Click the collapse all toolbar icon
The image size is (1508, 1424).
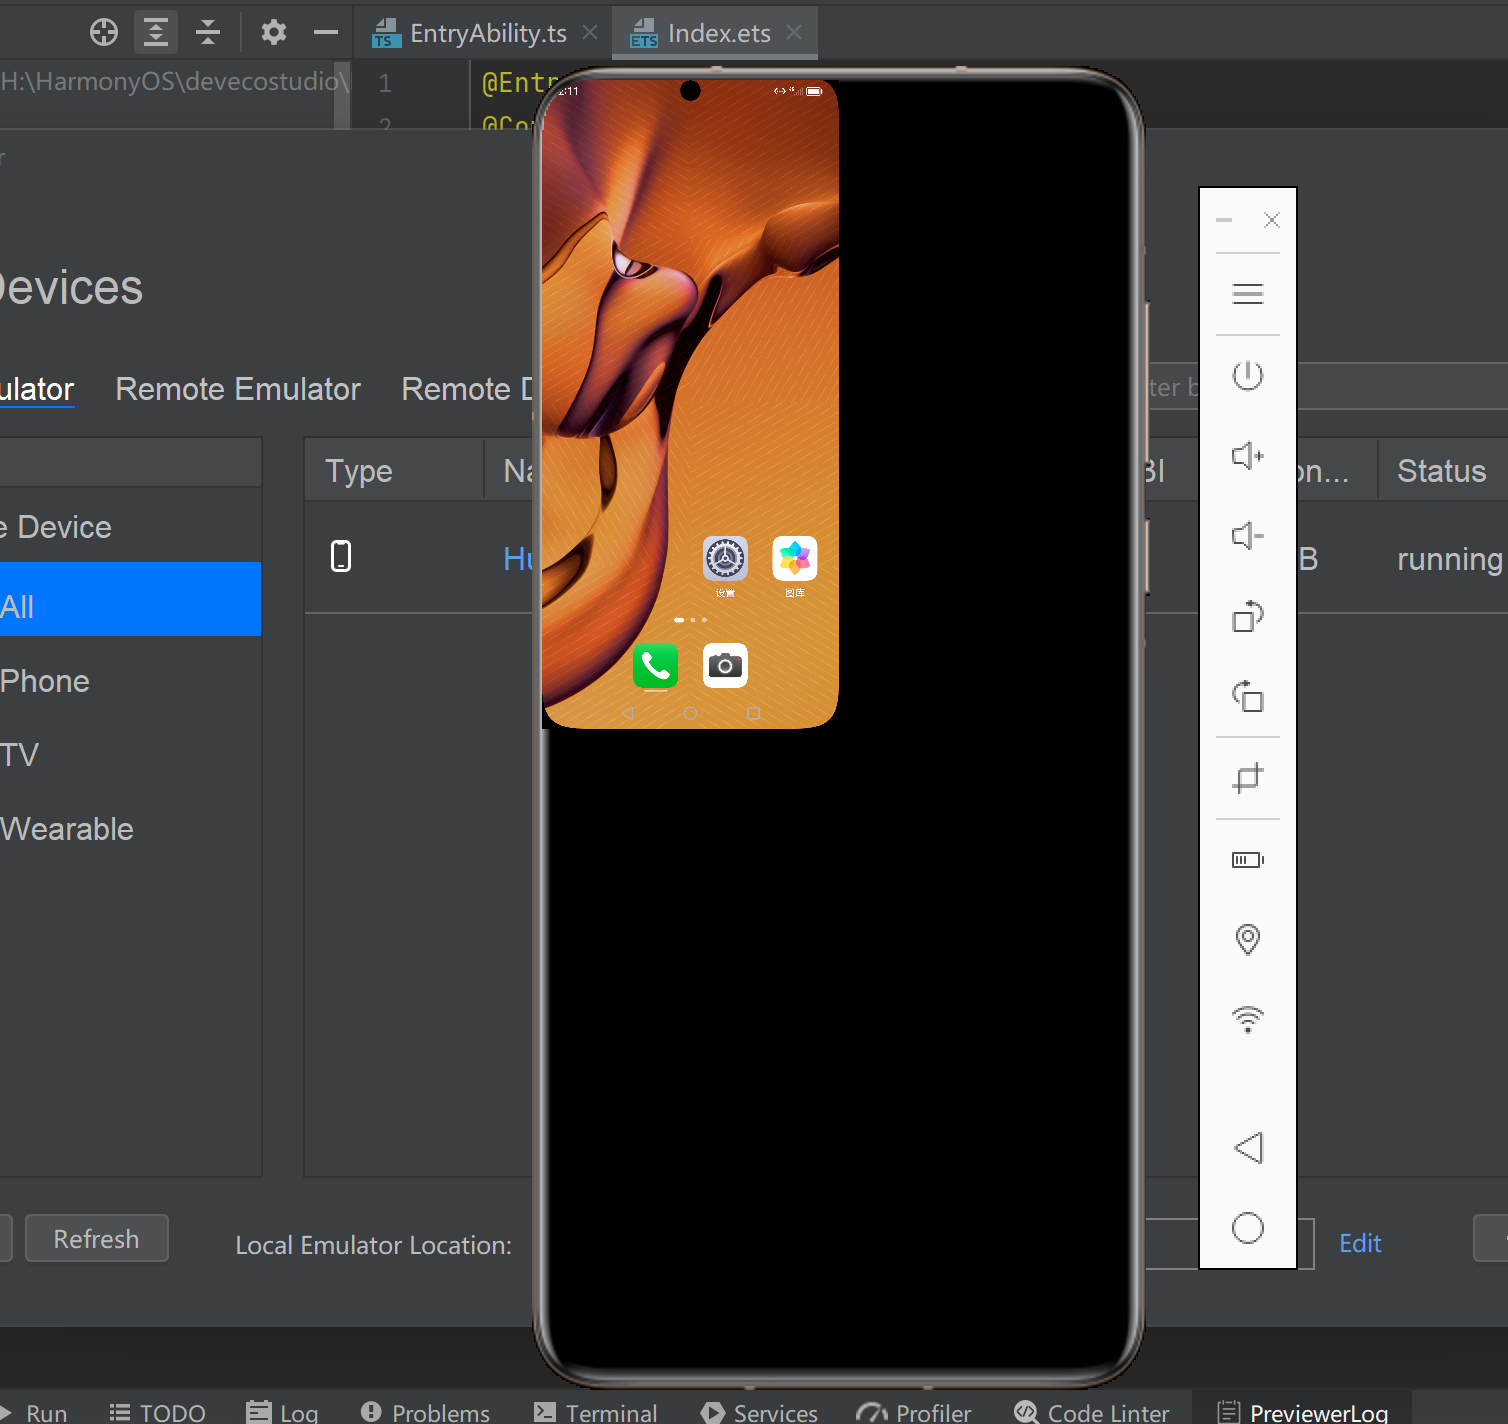pos(208,33)
